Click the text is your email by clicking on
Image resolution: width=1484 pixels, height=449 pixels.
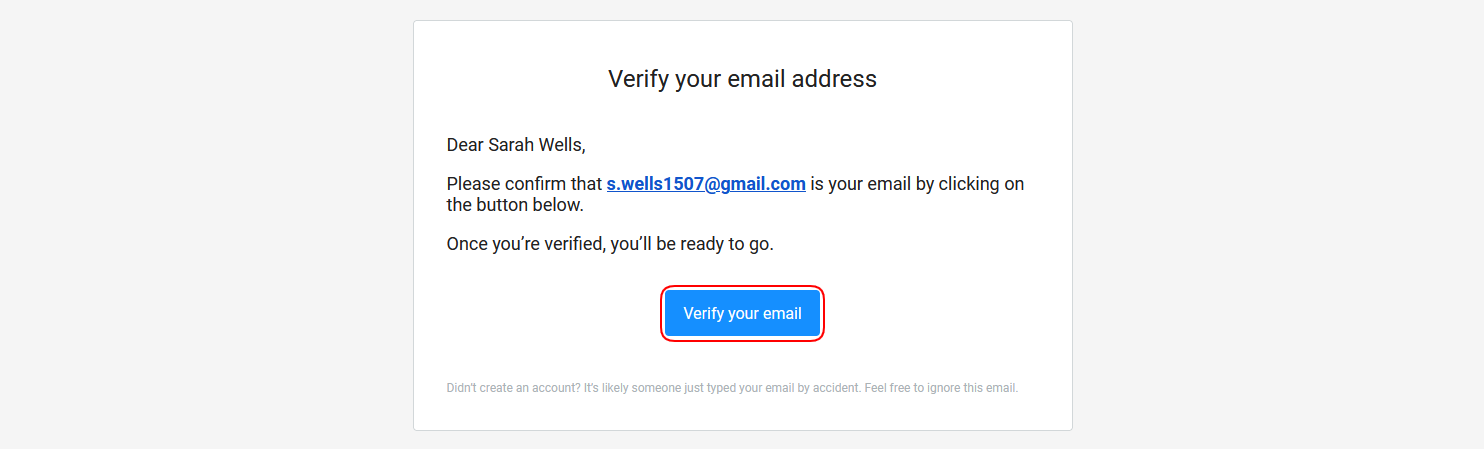coord(917,184)
